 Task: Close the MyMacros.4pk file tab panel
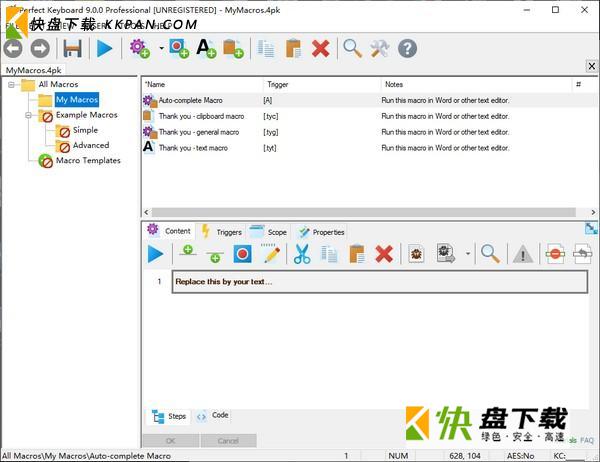pyautogui.click(x=592, y=66)
